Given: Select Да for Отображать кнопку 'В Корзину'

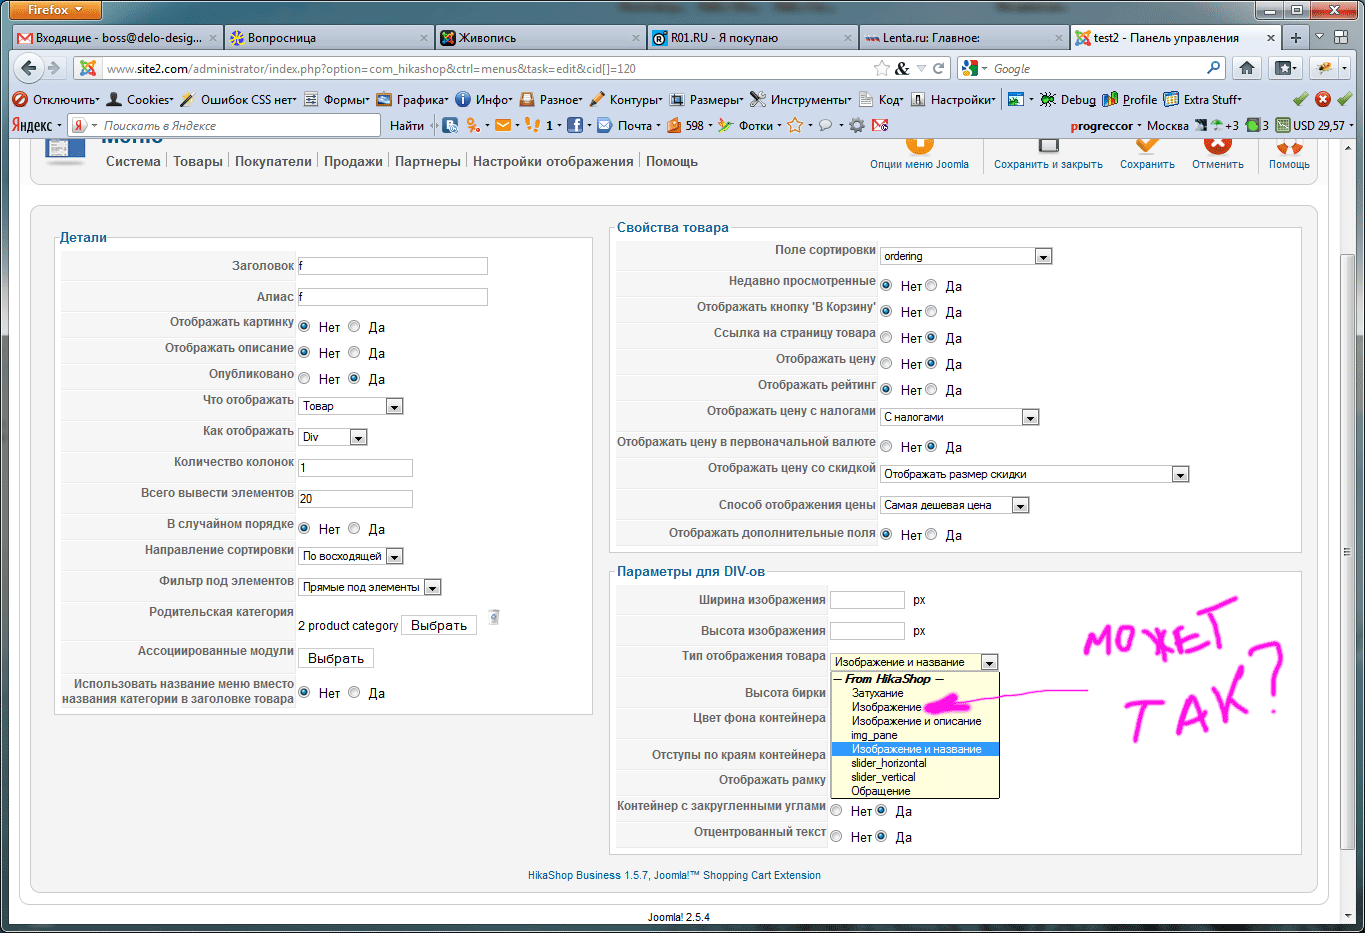Looking at the screenshot, I should pos(931,311).
